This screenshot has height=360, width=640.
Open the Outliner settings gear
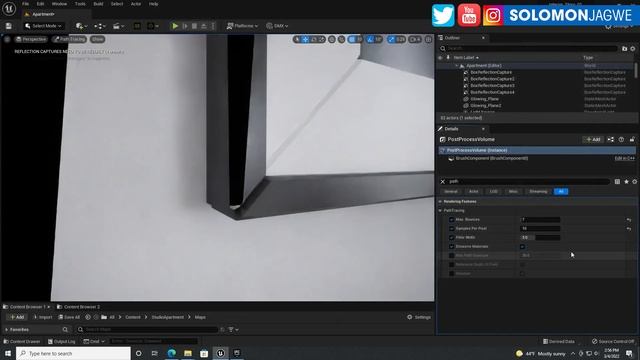tap(633, 49)
